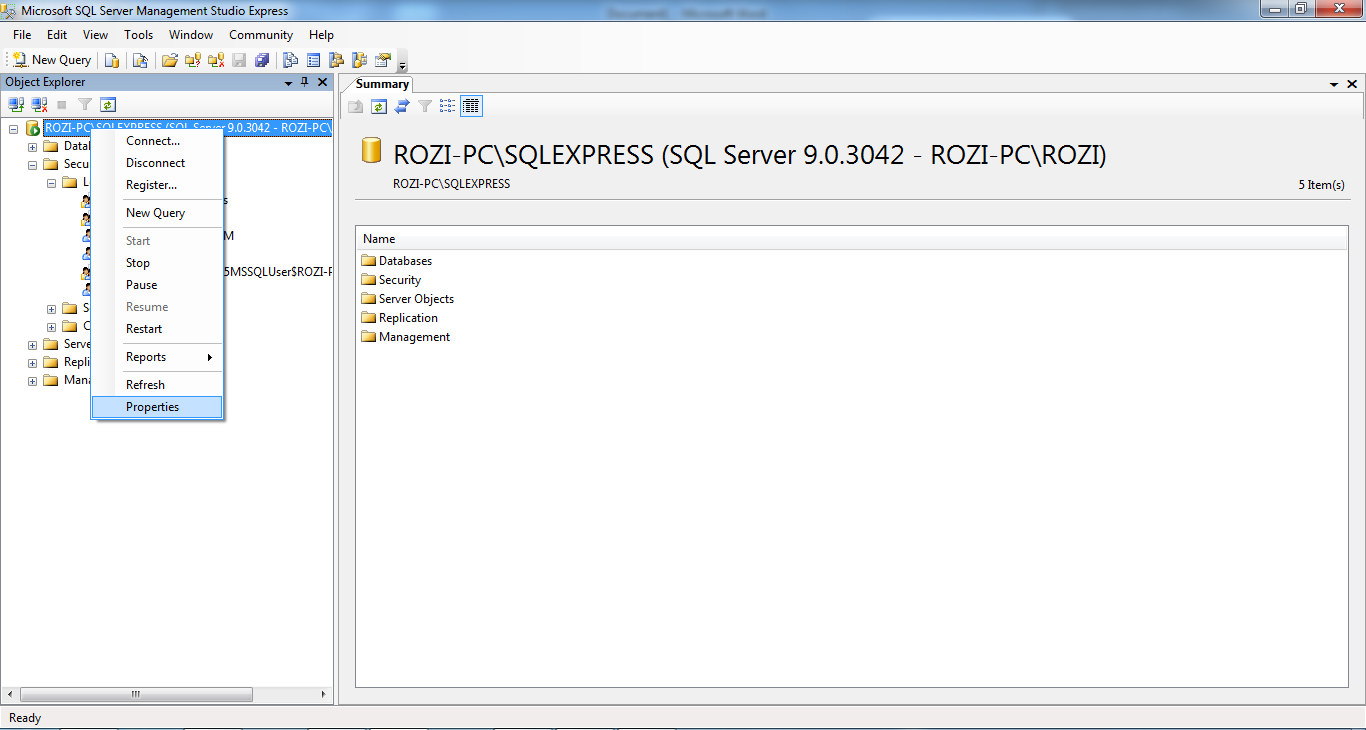Image resolution: width=1366 pixels, height=730 pixels.
Task: Open the File menu
Action: click(x=22, y=35)
